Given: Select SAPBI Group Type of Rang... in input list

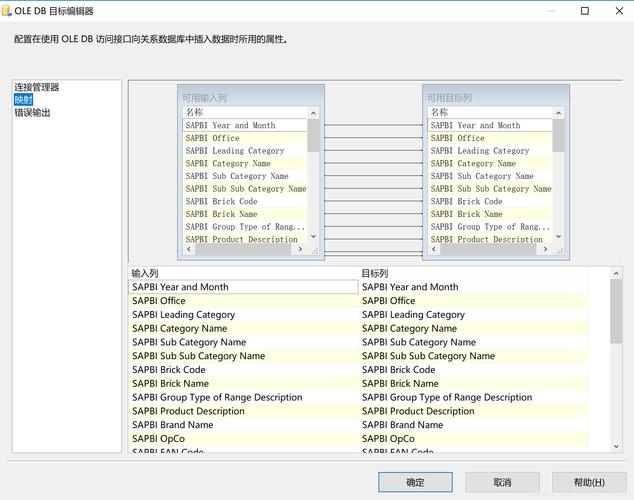Looking at the screenshot, I should 245,227.
